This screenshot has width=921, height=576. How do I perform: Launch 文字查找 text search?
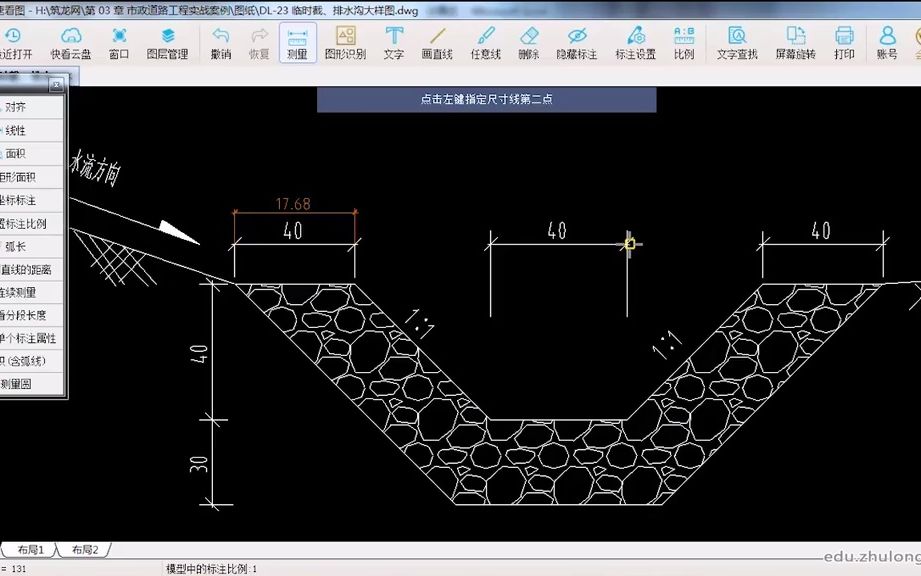[739, 42]
